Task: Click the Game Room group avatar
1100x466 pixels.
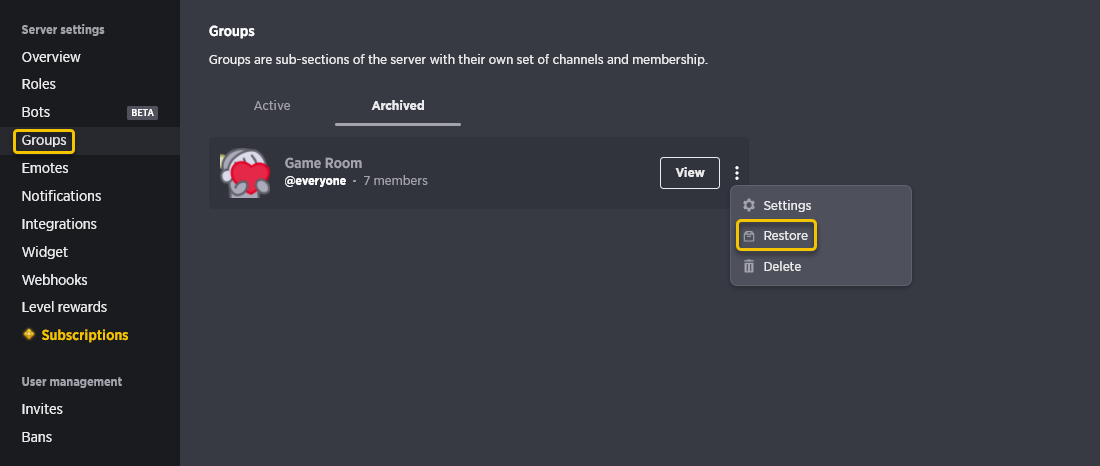Action: click(245, 173)
